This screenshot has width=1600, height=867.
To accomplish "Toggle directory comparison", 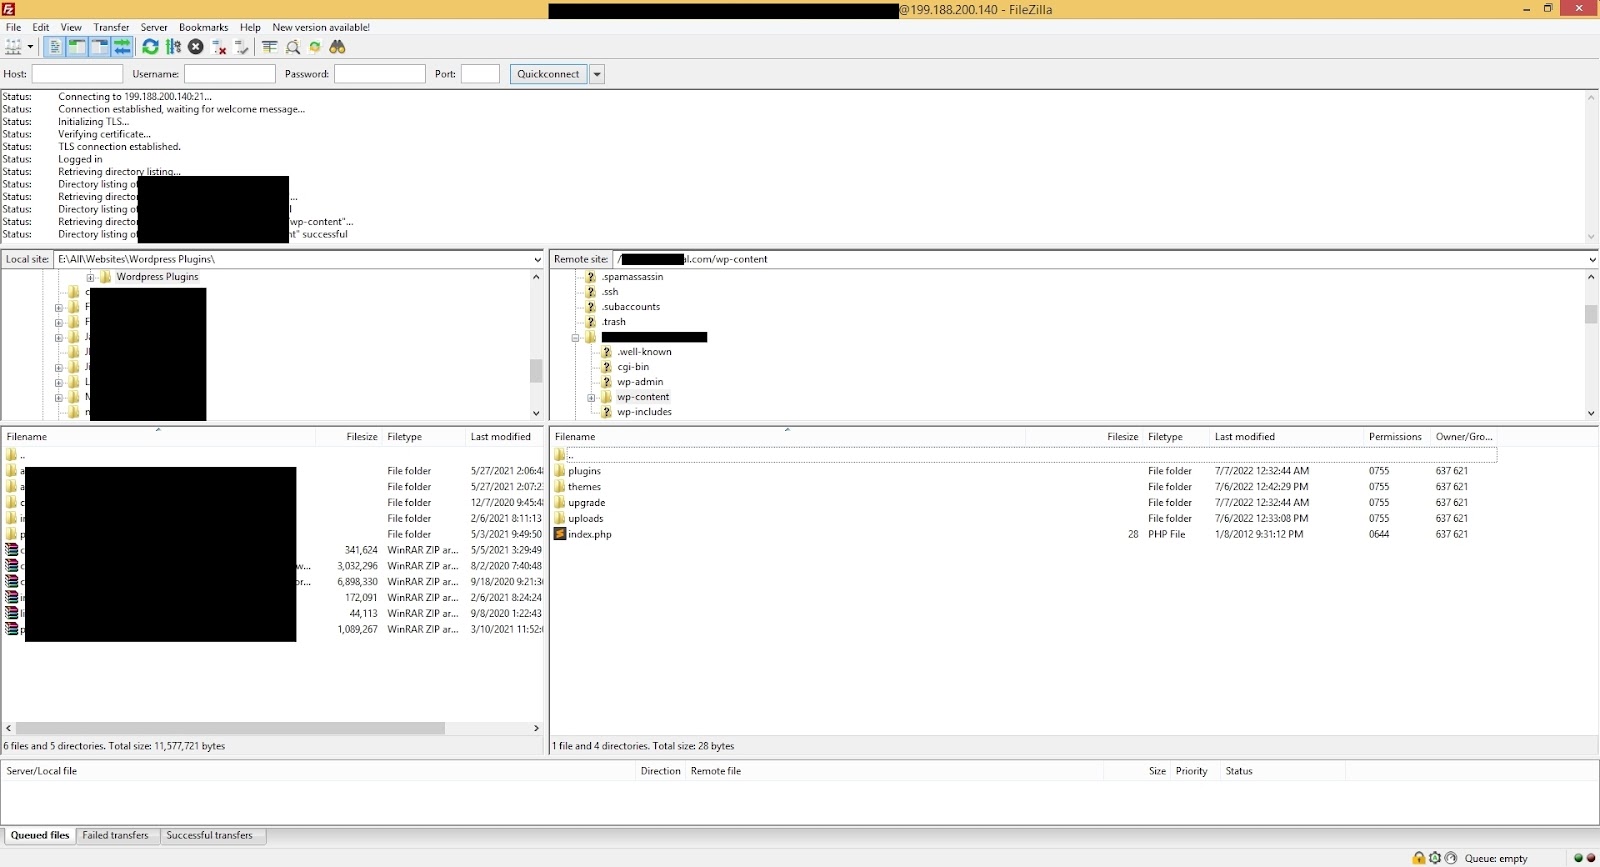I will (x=292, y=47).
